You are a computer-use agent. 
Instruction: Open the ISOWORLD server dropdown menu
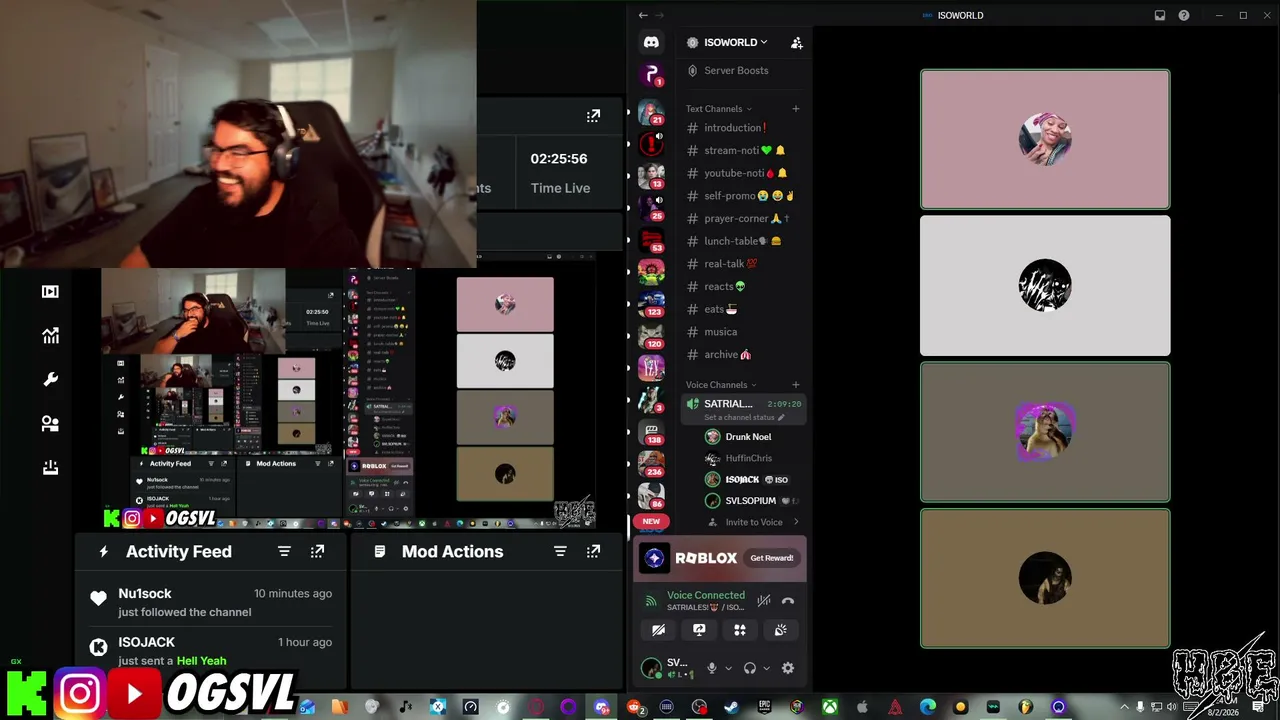(x=735, y=43)
